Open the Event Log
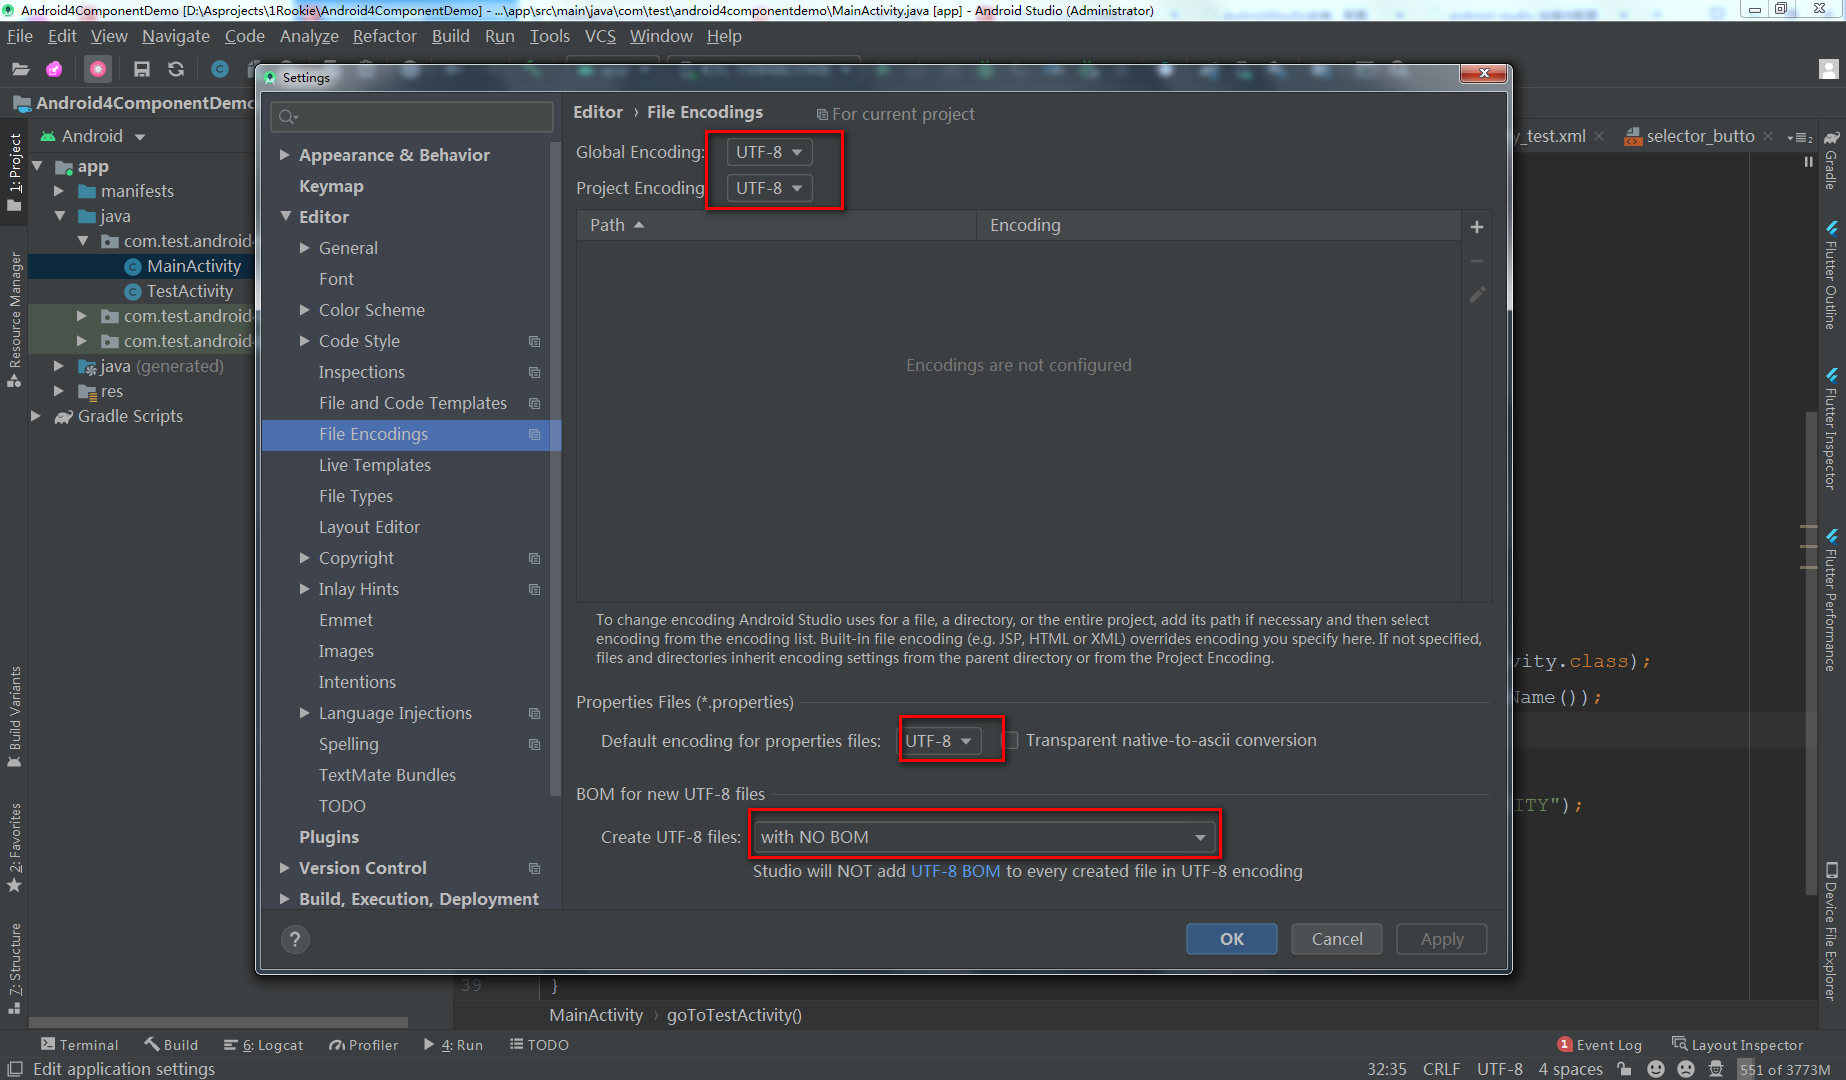 [x=1600, y=1045]
